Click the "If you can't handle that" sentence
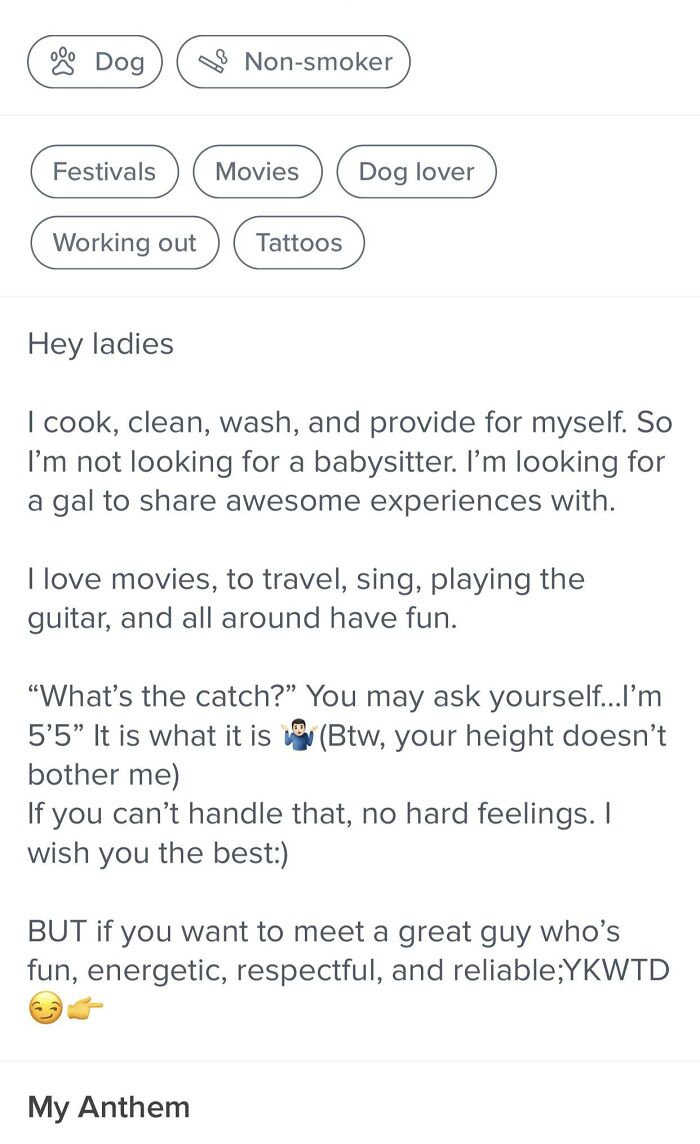 [x=318, y=814]
